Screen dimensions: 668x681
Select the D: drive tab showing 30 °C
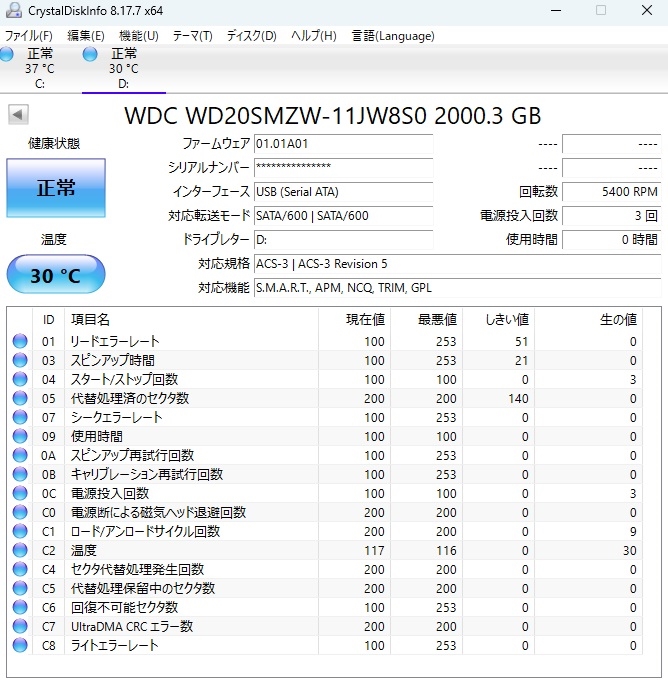coord(124,69)
